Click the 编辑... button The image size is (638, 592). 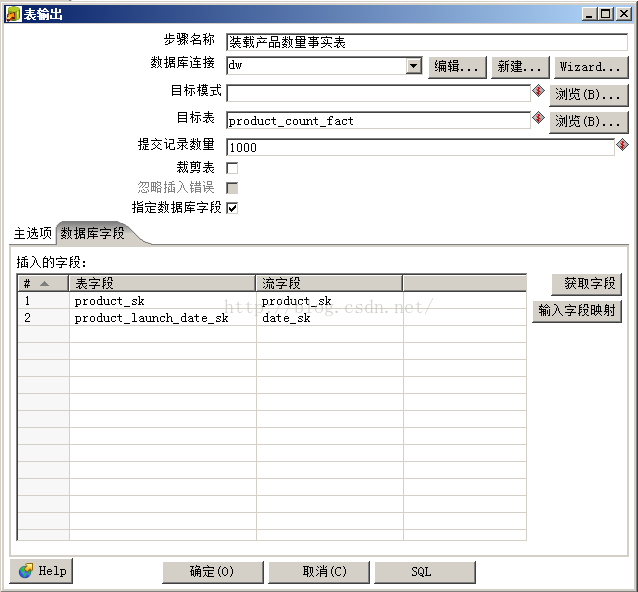click(457, 67)
